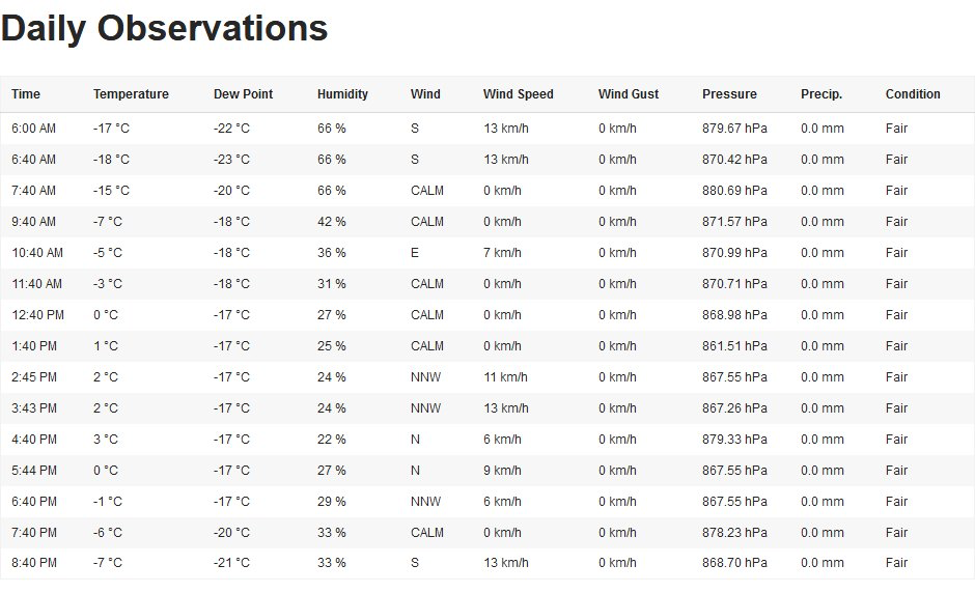The height and width of the screenshot is (593, 977).
Task: Click the Humidity column header
Action: [342, 94]
